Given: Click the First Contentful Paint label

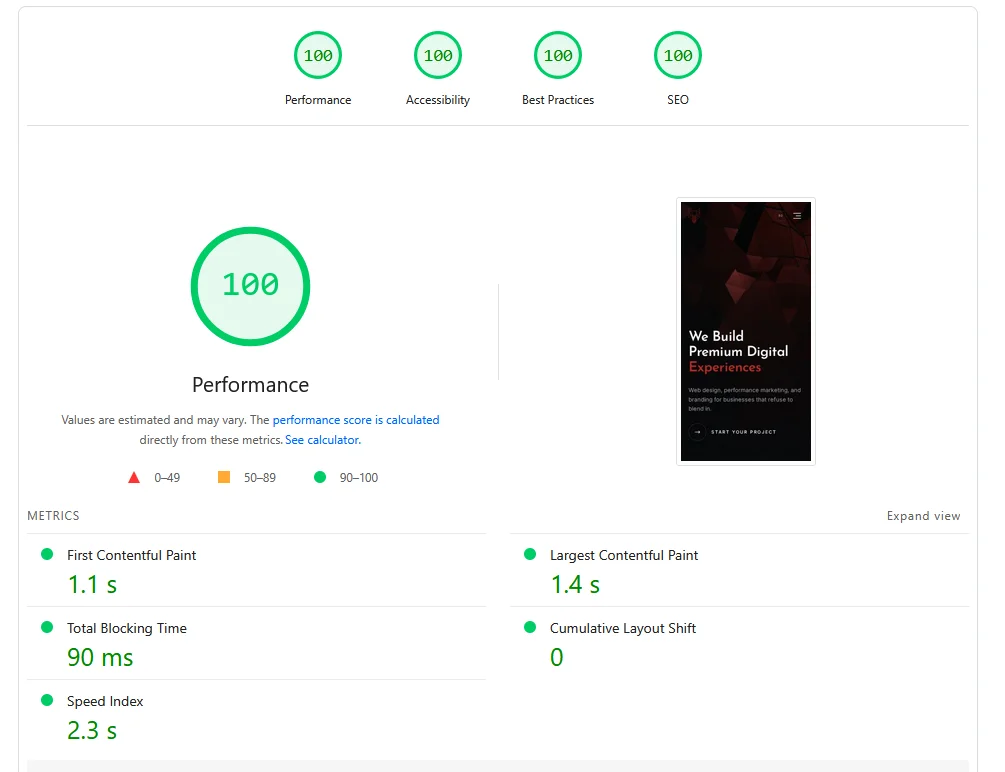Looking at the screenshot, I should (131, 555).
